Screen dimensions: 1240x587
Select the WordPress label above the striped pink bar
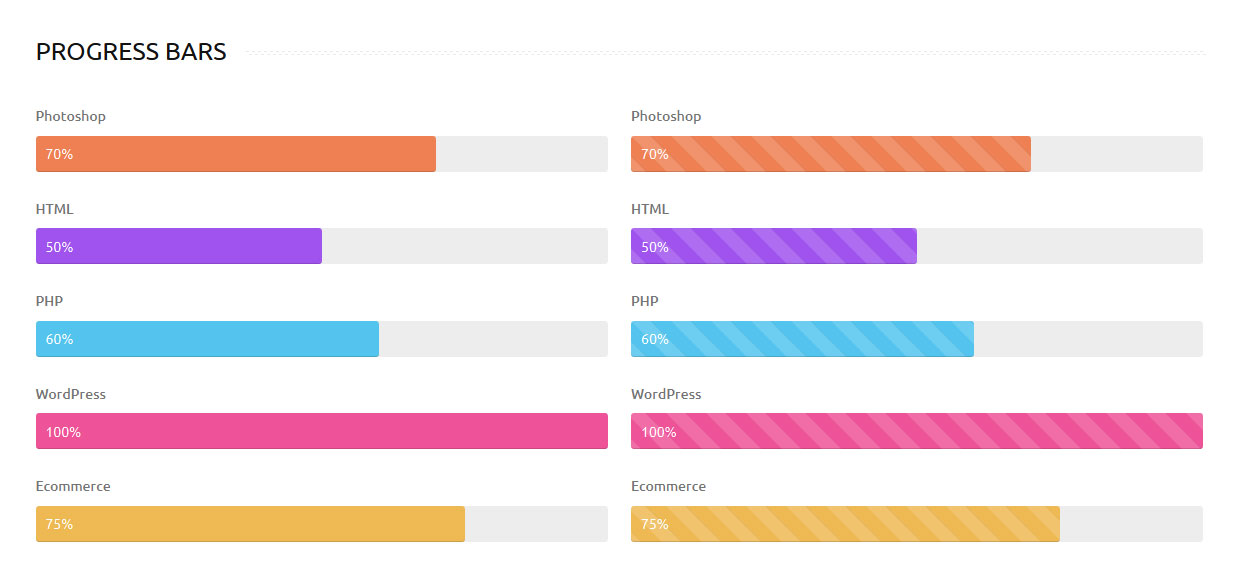666,394
